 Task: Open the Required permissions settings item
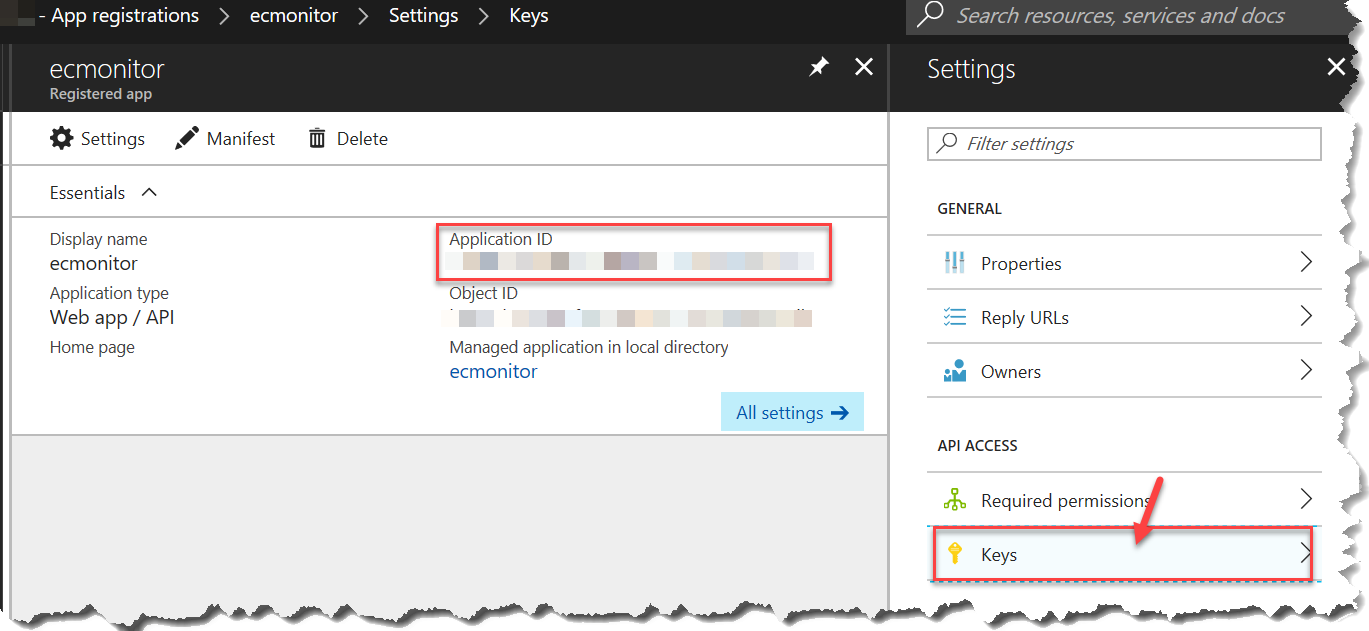tap(1124, 500)
